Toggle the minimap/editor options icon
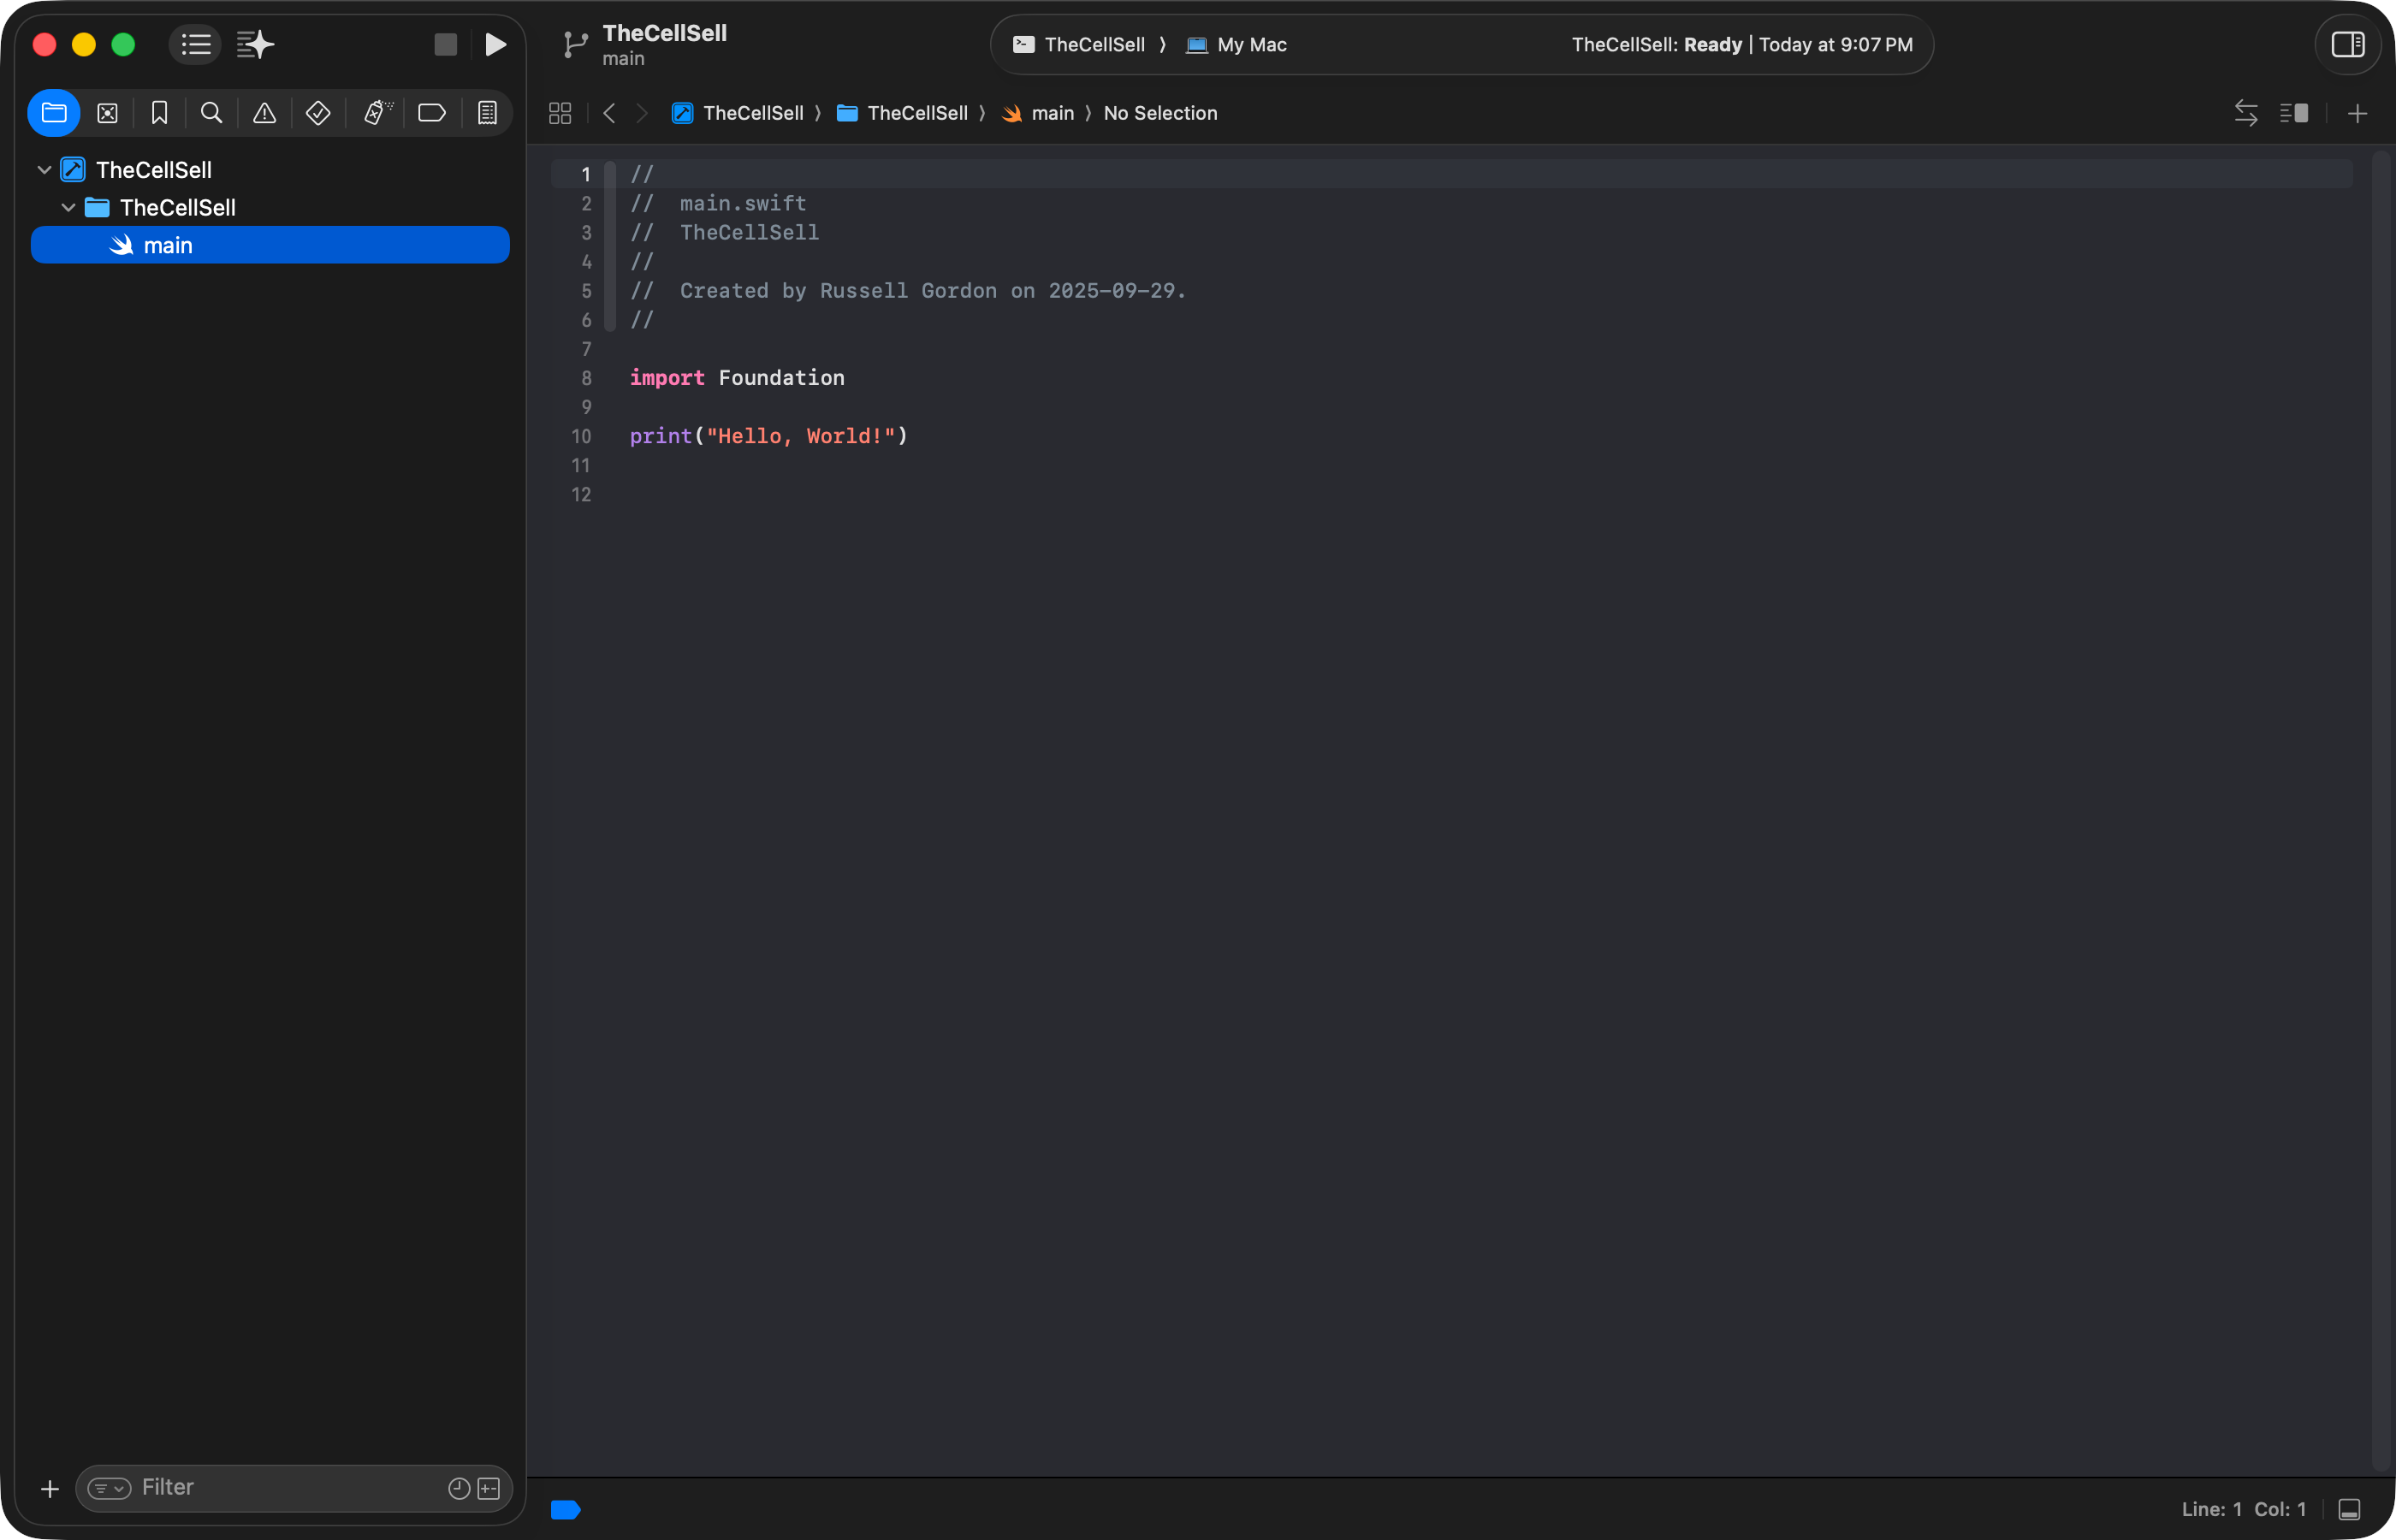Viewport: 2396px width, 1540px height. [x=2294, y=113]
